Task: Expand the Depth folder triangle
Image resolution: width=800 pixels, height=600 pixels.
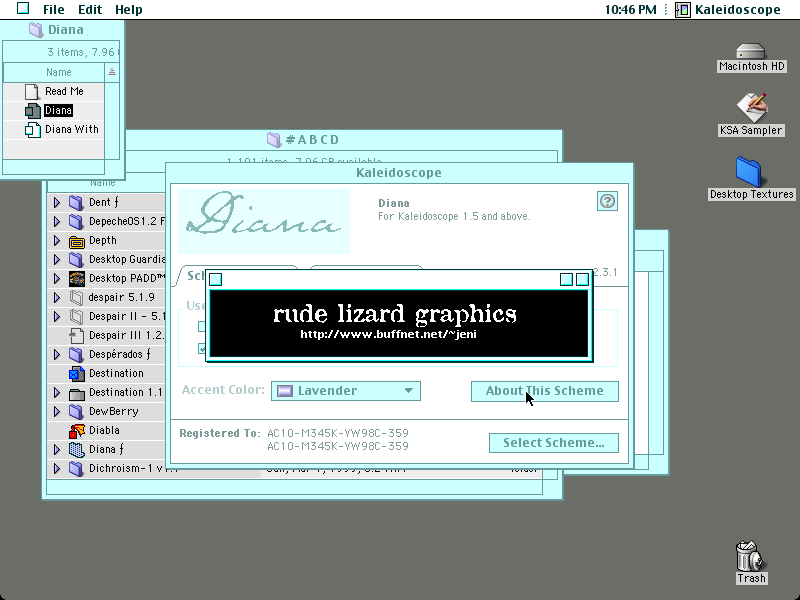Action: coord(57,240)
